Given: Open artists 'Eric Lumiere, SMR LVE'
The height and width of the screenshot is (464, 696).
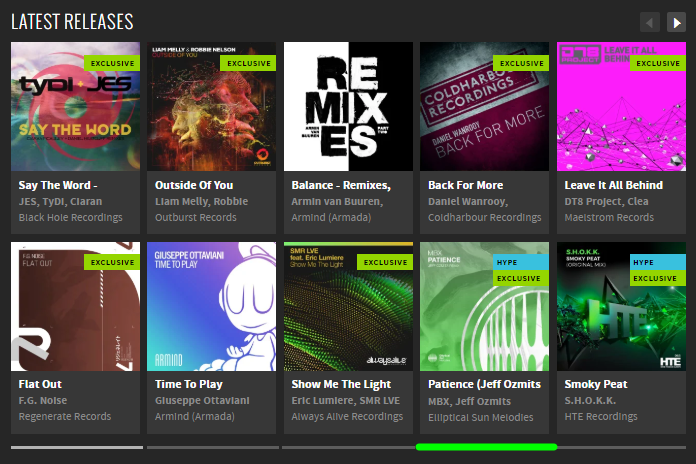Looking at the screenshot, I should click(x=346, y=401).
